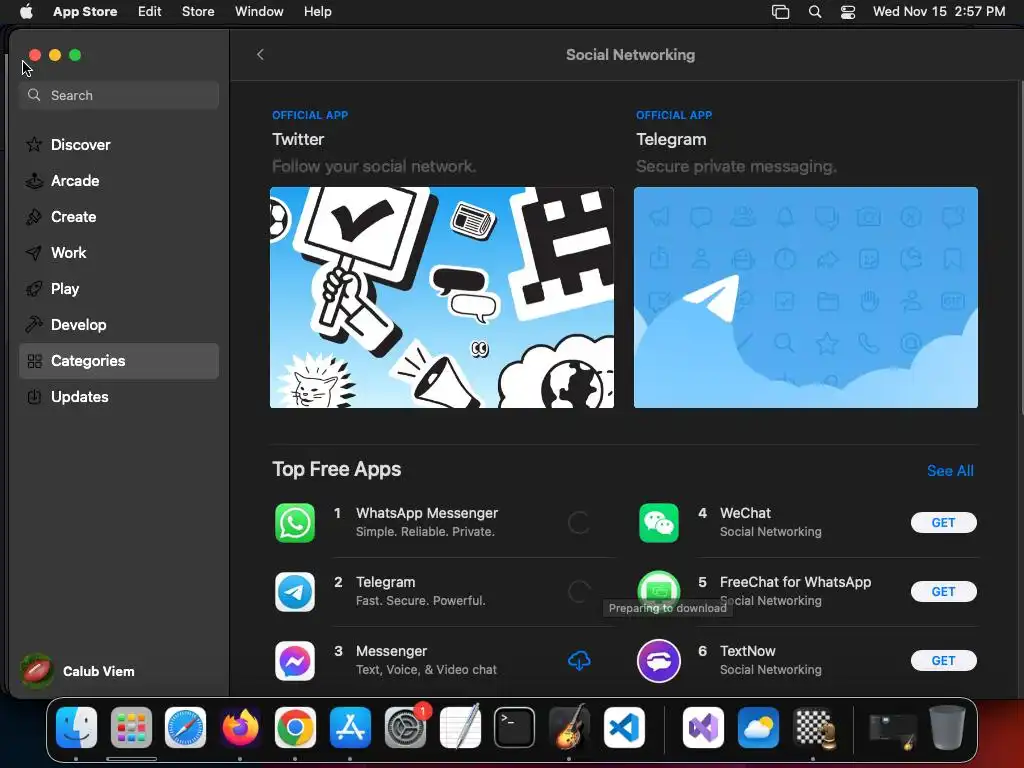Open Categories in the sidebar
Image resolution: width=1024 pixels, height=768 pixels.
pos(119,360)
